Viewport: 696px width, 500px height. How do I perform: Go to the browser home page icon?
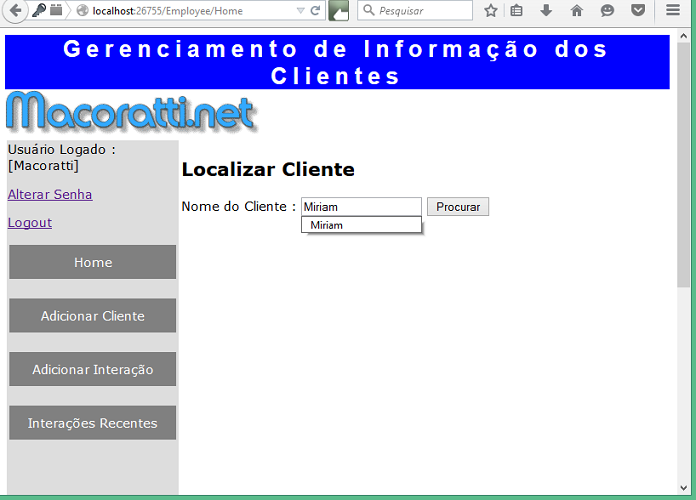click(x=577, y=10)
